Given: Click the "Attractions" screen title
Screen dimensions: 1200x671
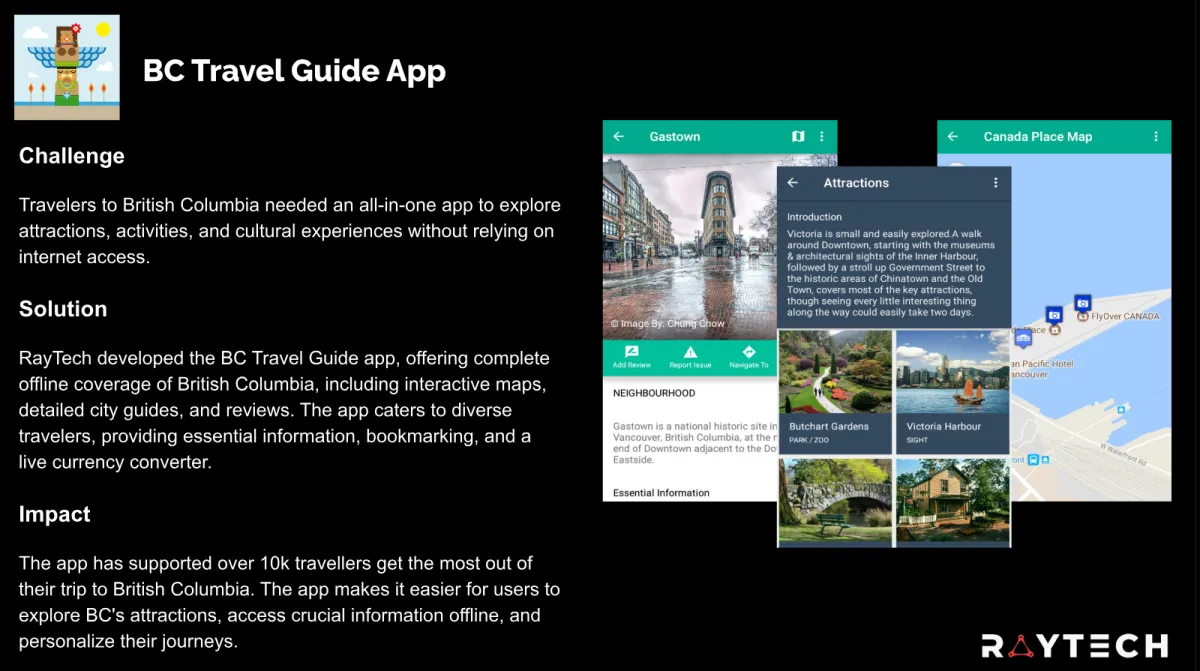Looking at the screenshot, I should (856, 183).
